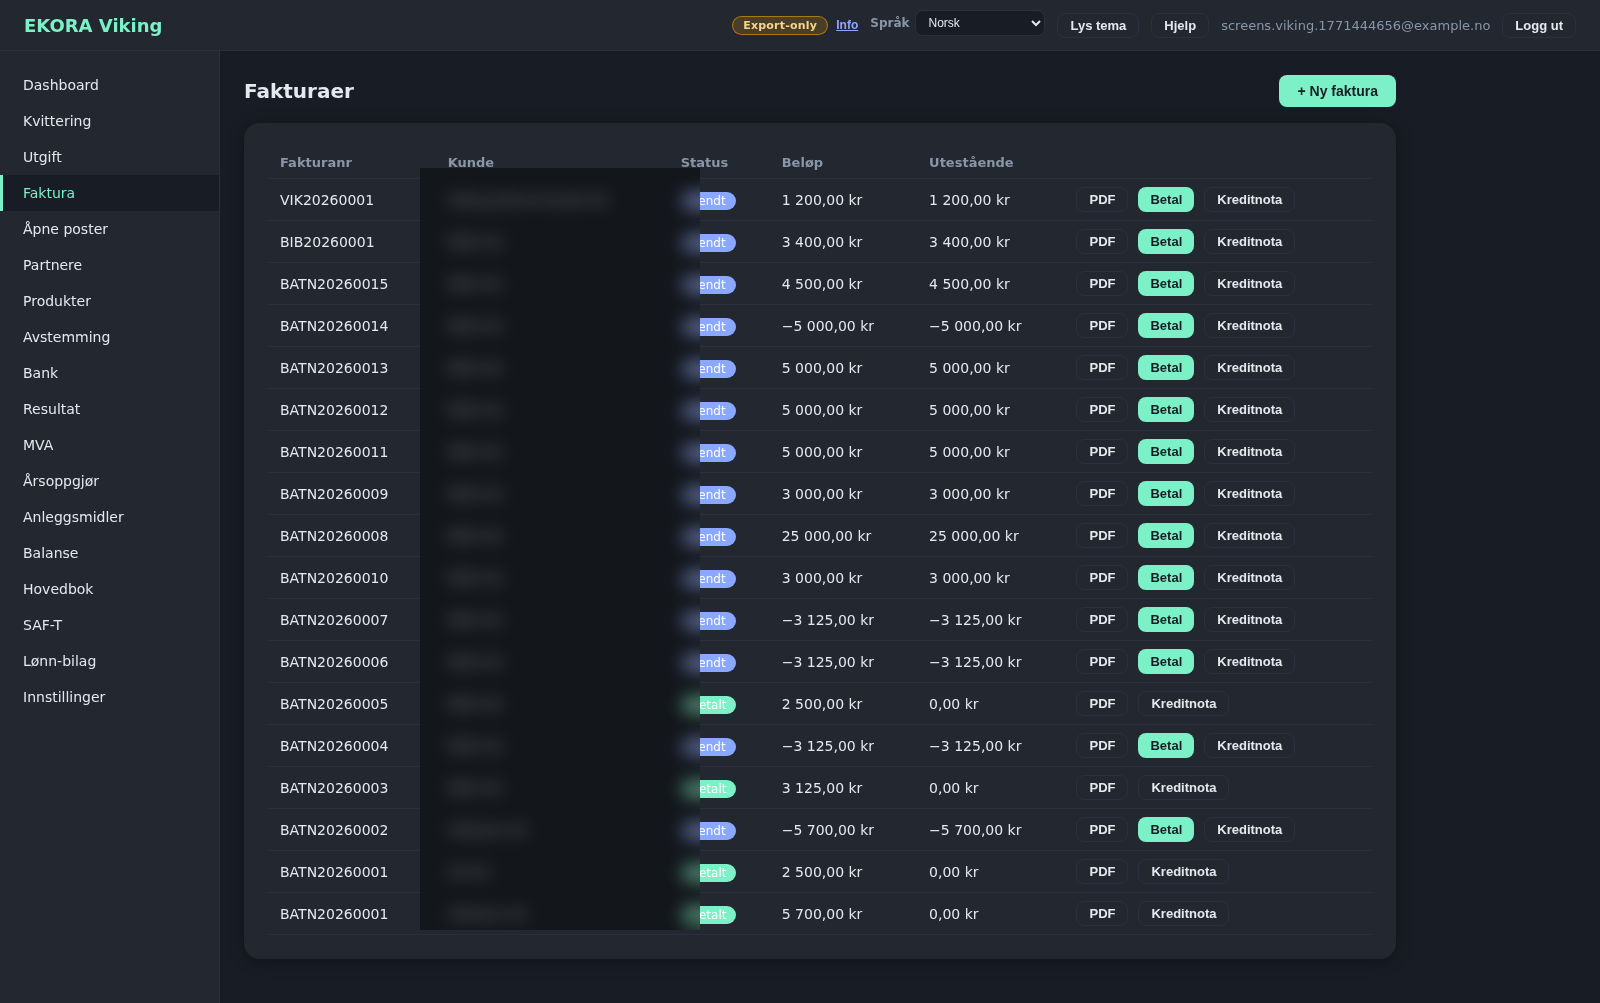1600x1003 pixels.
Task: Click the EKORA Viking logo
Action: click(93, 26)
